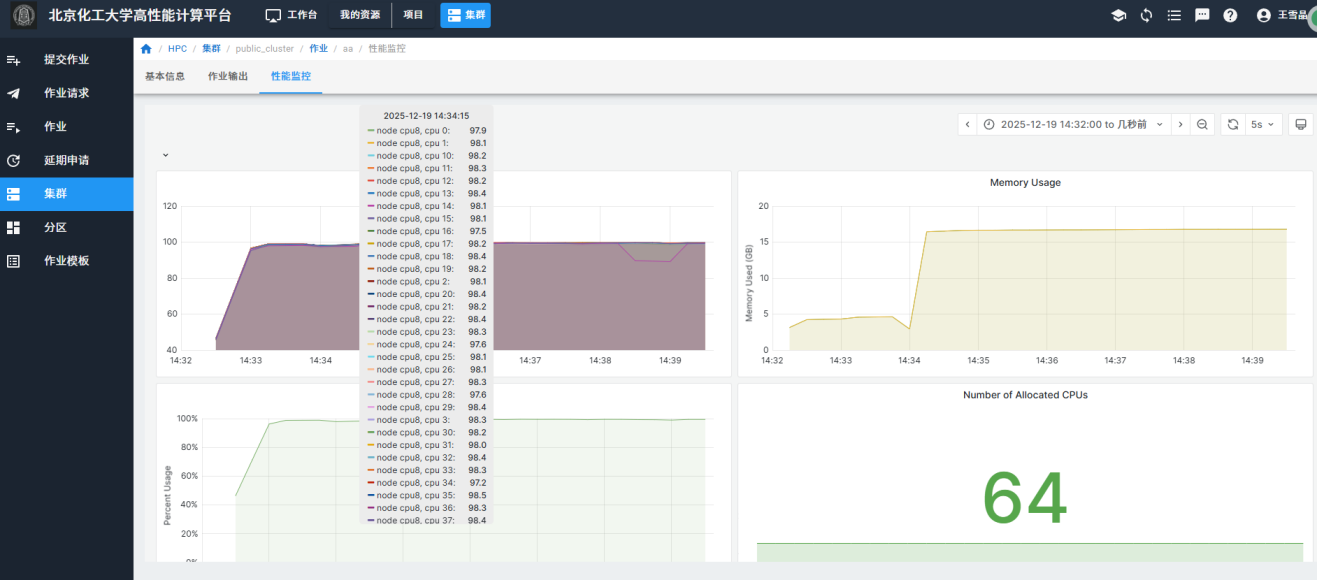Viewport: 1317px width, 580px height.
Task: Click the 我的资源 header button
Action: pos(359,15)
